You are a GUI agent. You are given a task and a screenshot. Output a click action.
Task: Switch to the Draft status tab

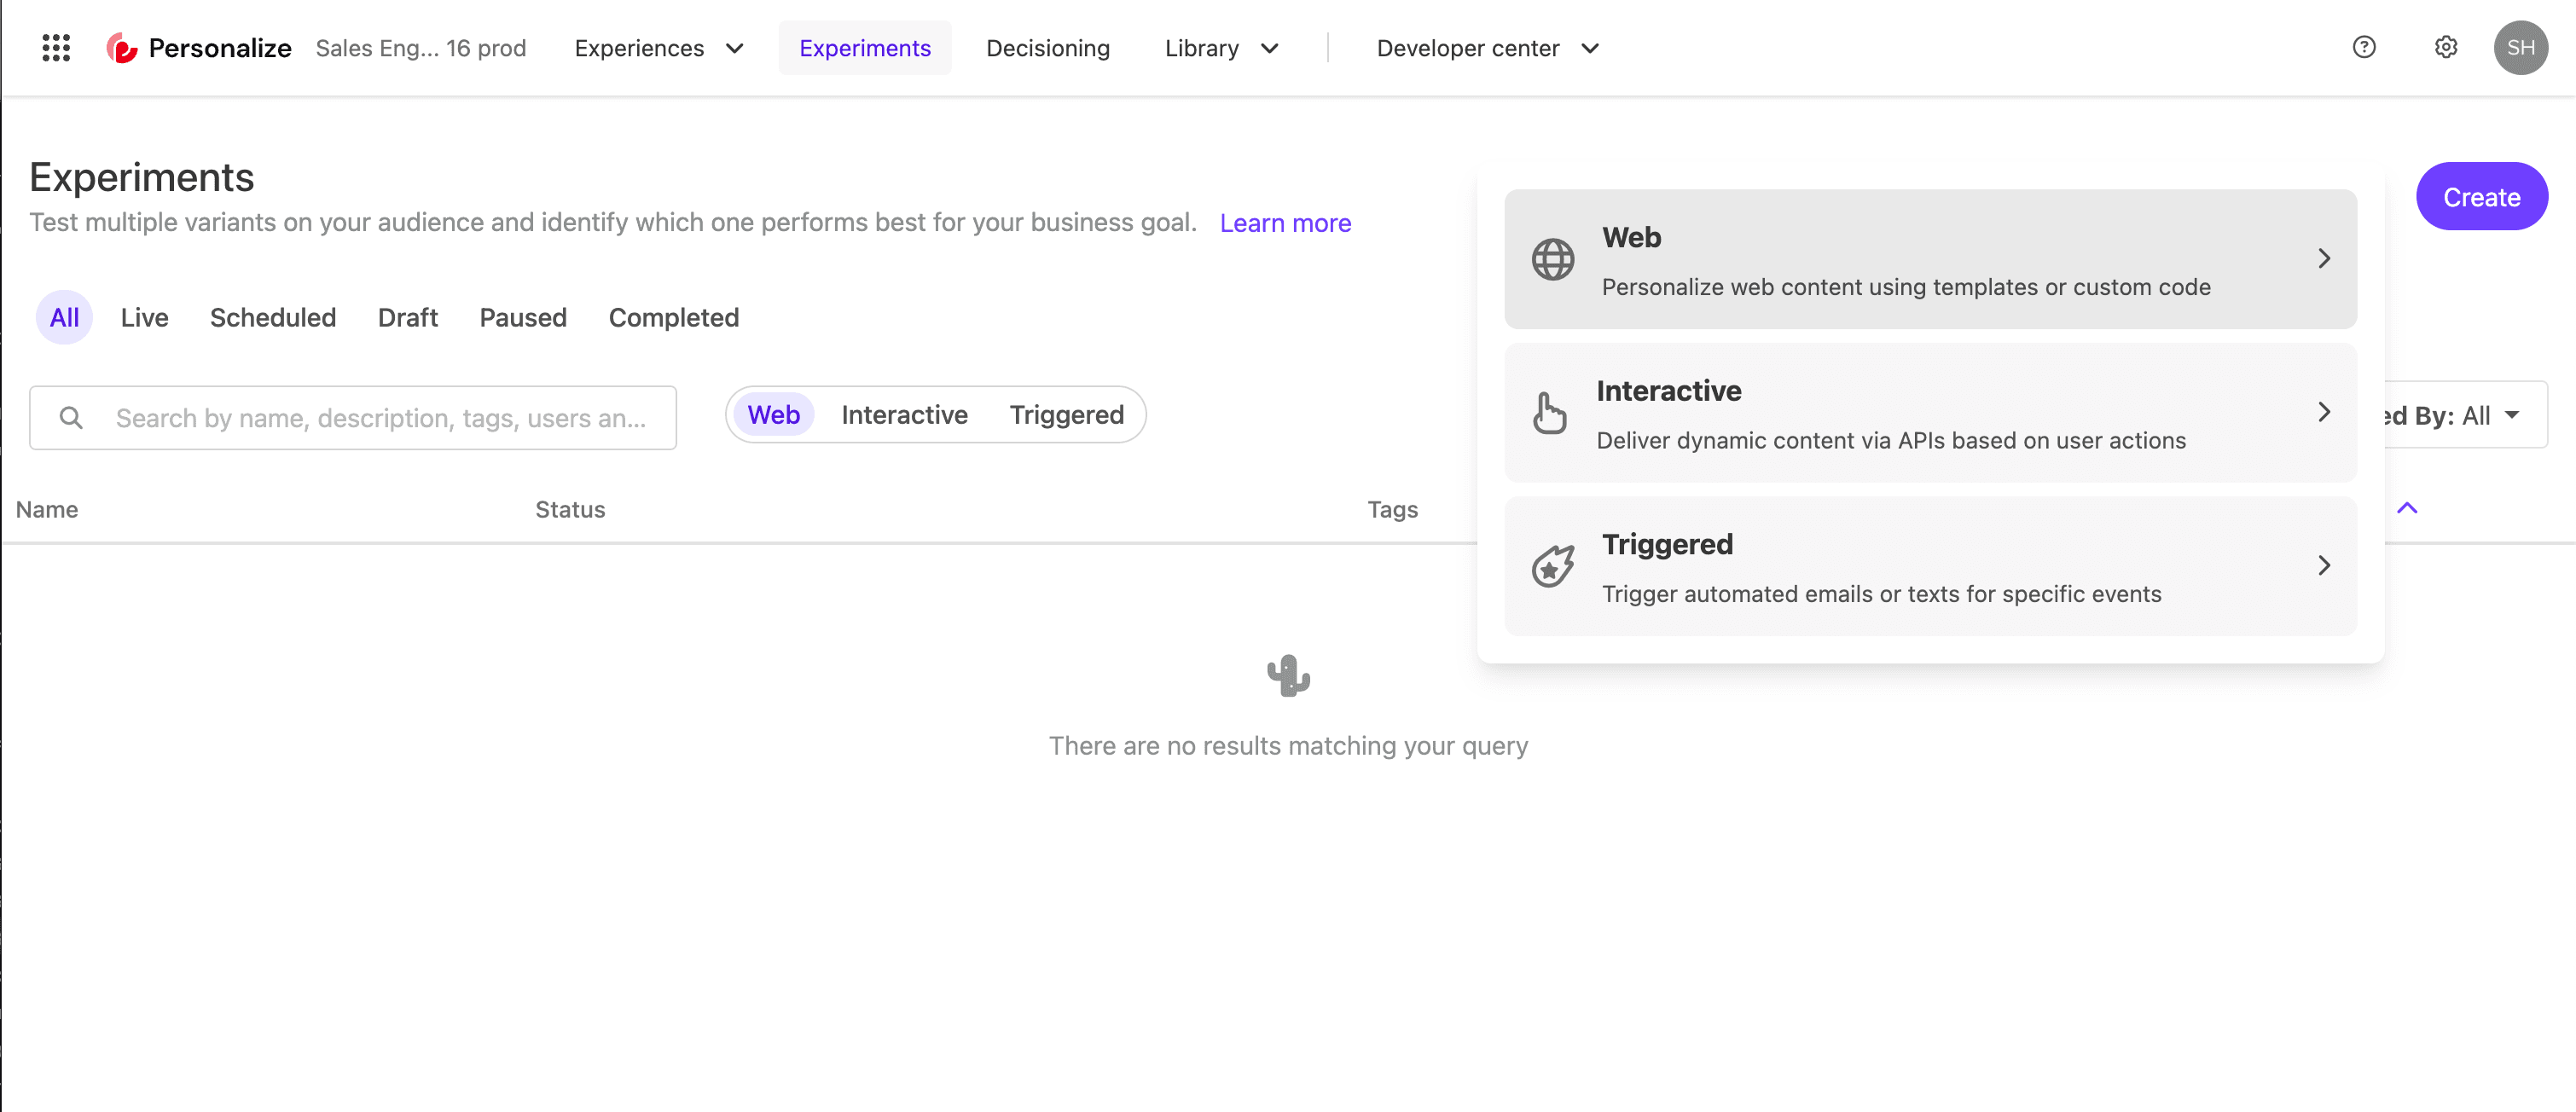coord(407,318)
